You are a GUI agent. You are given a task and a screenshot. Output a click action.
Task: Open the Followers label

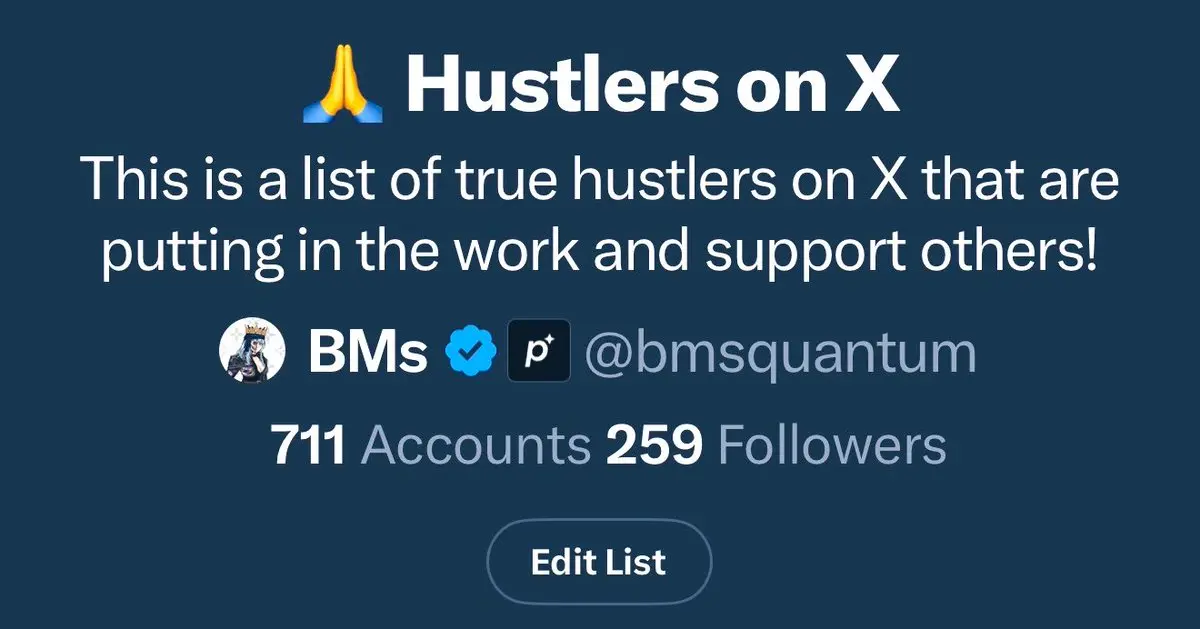pyautogui.click(x=832, y=446)
